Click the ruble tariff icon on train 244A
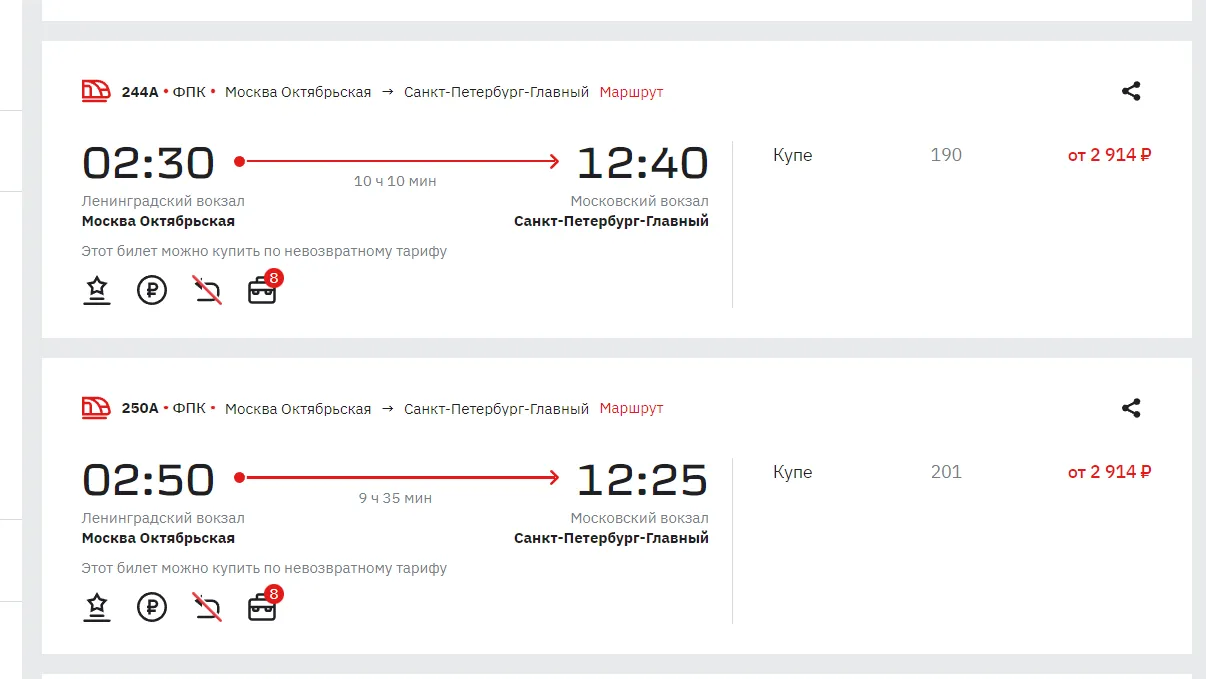 (152, 291)
